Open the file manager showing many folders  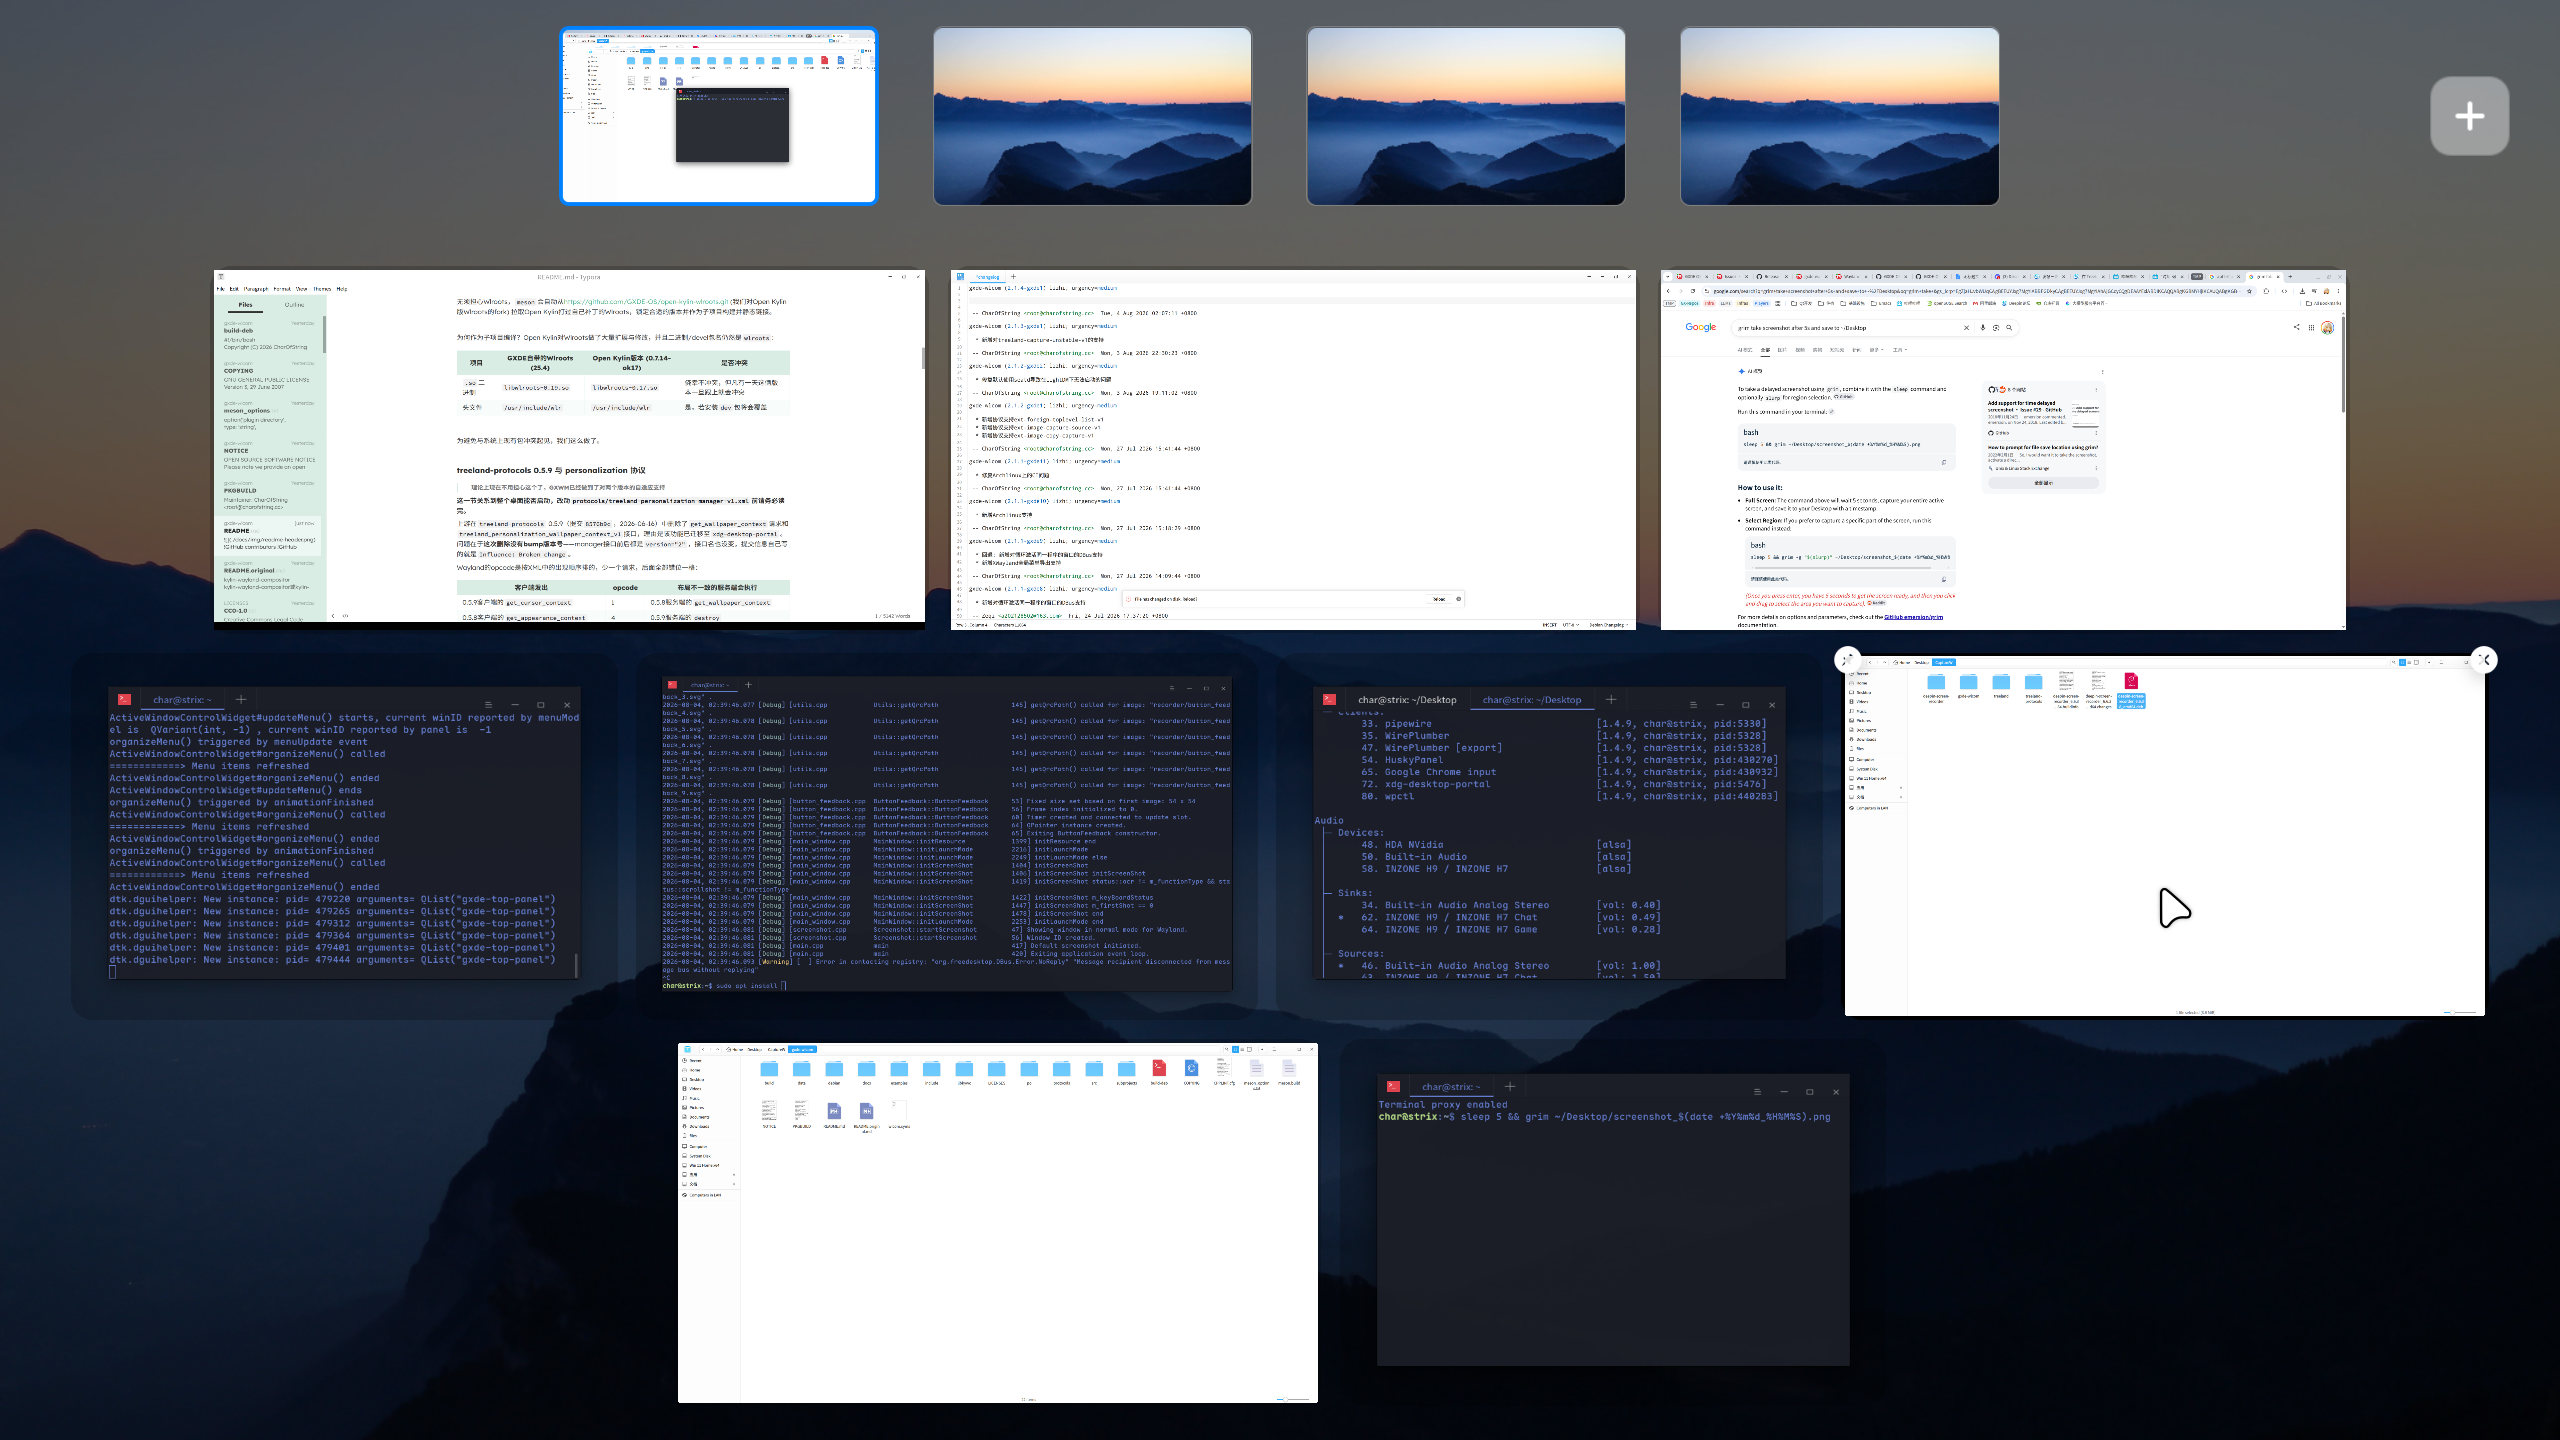[x=998, y=1223]
